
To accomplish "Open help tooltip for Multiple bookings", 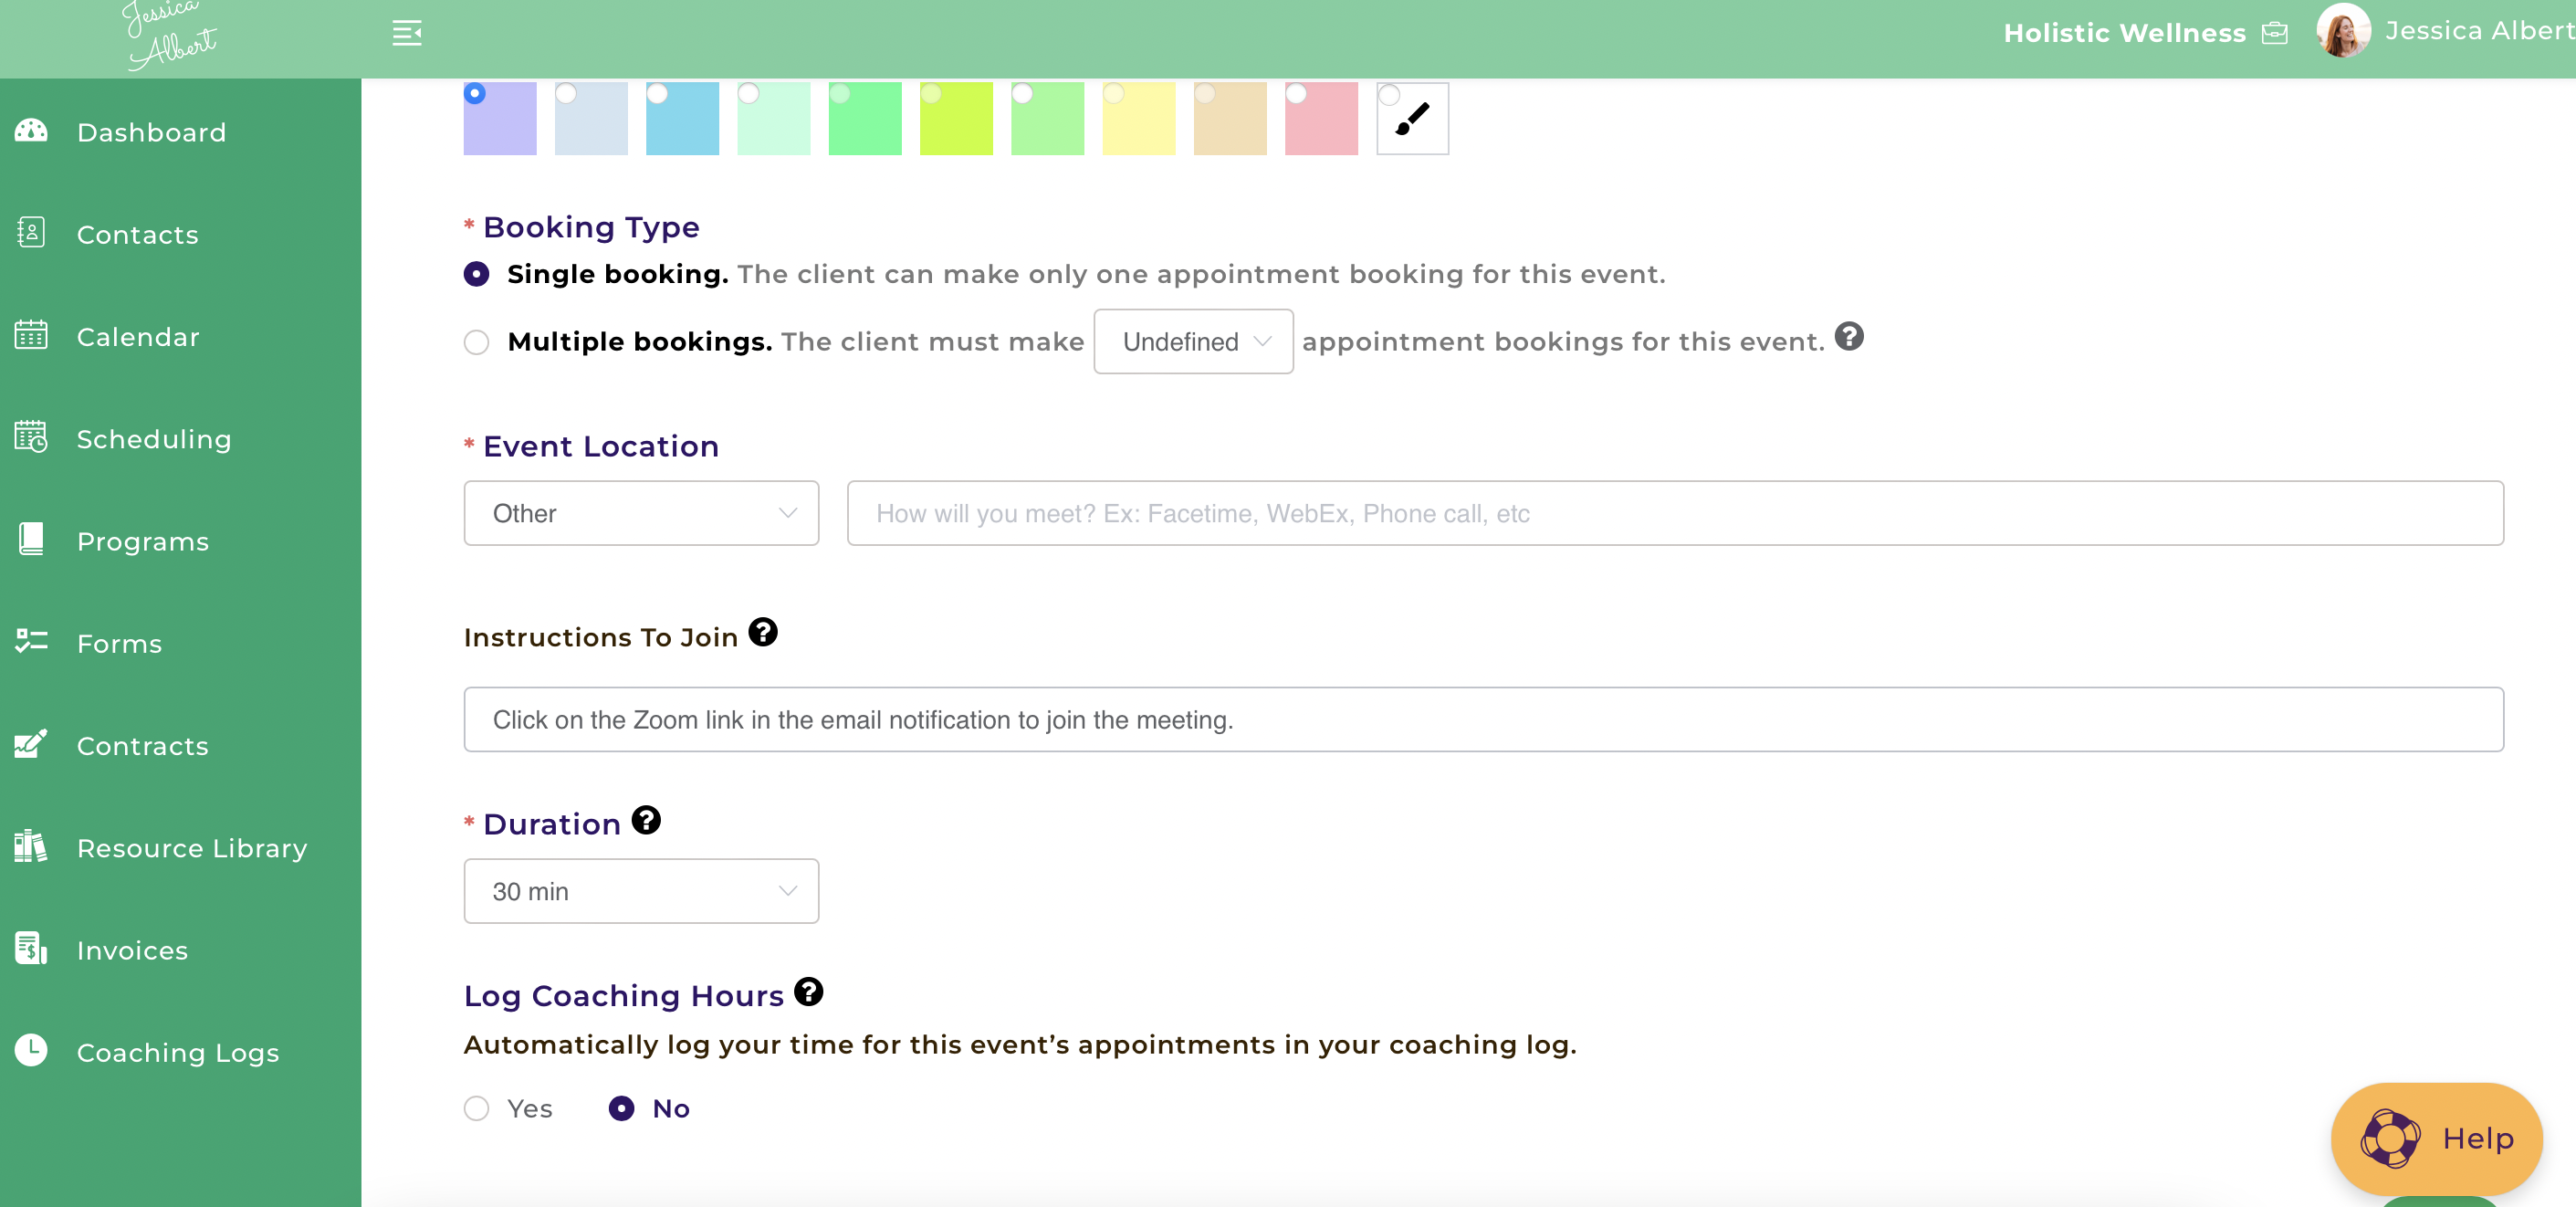I will coord(1849,336).
